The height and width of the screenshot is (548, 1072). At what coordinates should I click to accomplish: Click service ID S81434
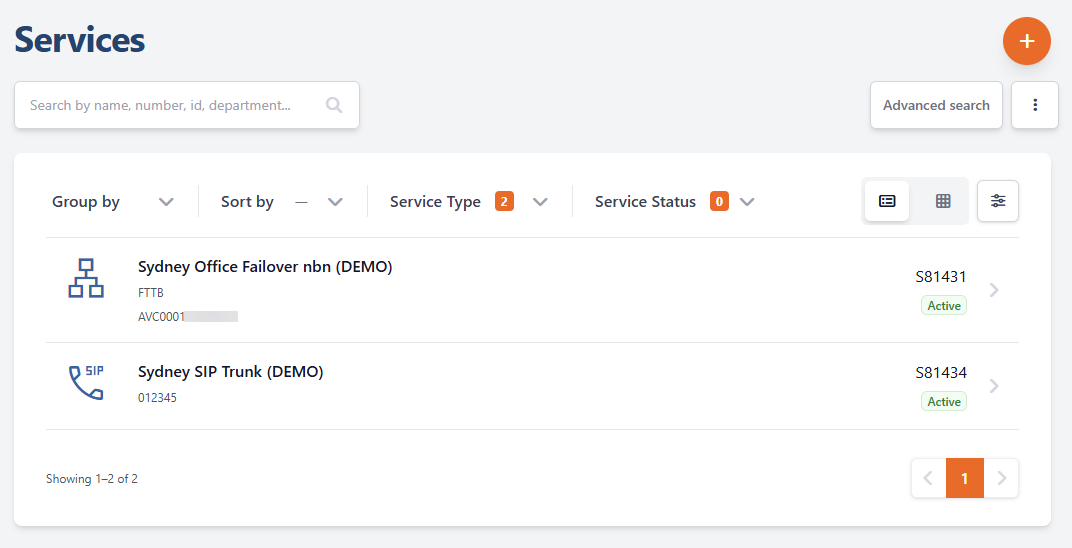tap(941, 372)
